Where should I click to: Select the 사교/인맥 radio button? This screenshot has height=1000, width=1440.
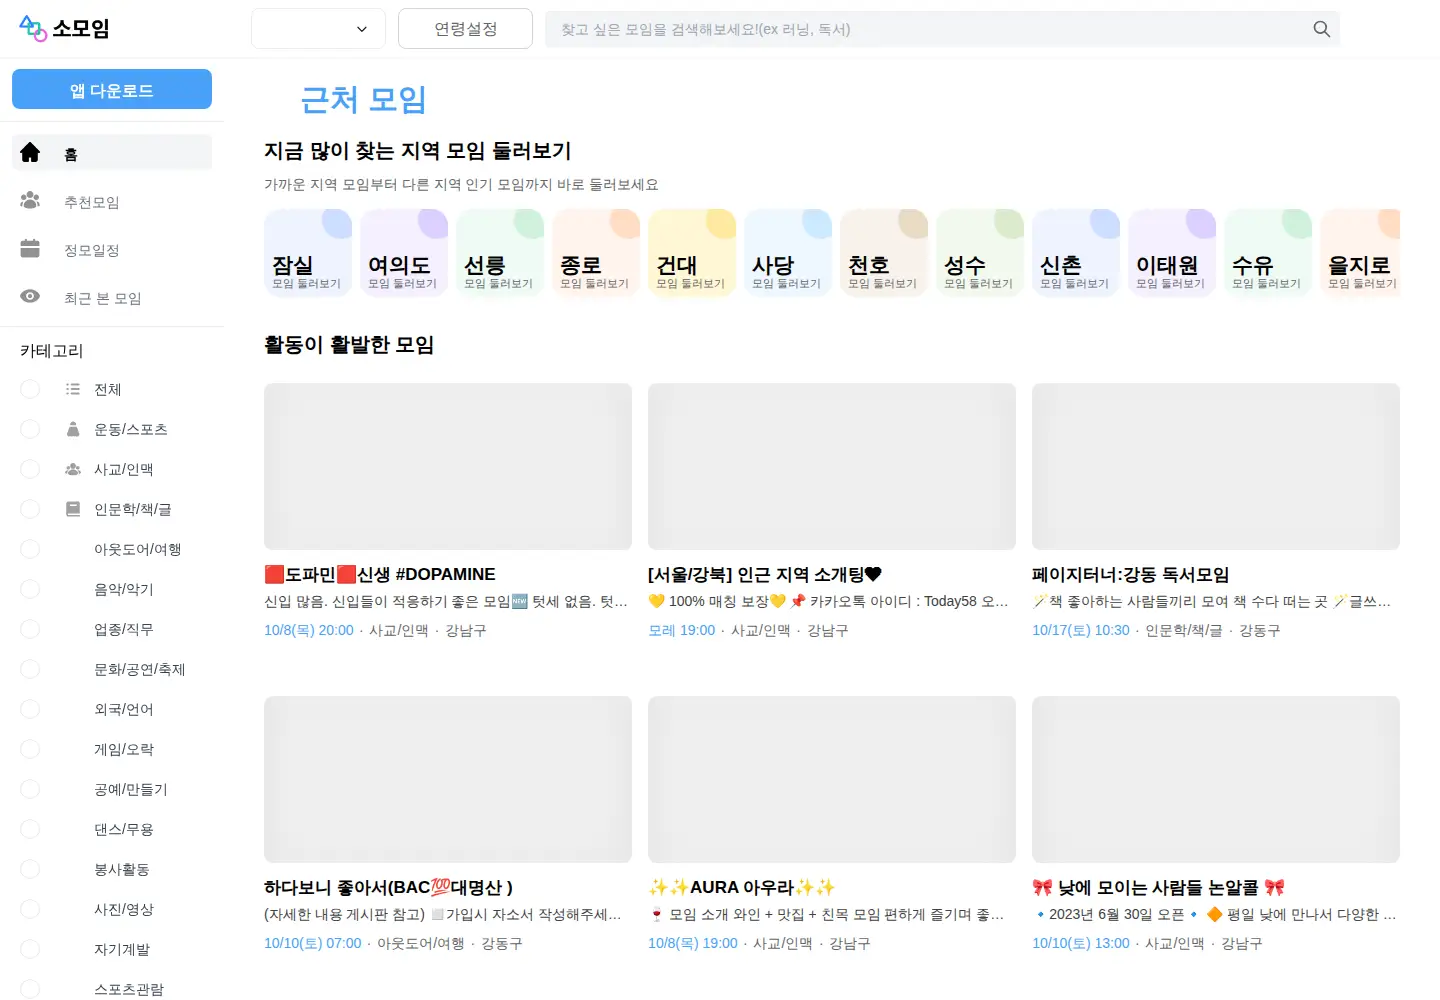point(30,469)
